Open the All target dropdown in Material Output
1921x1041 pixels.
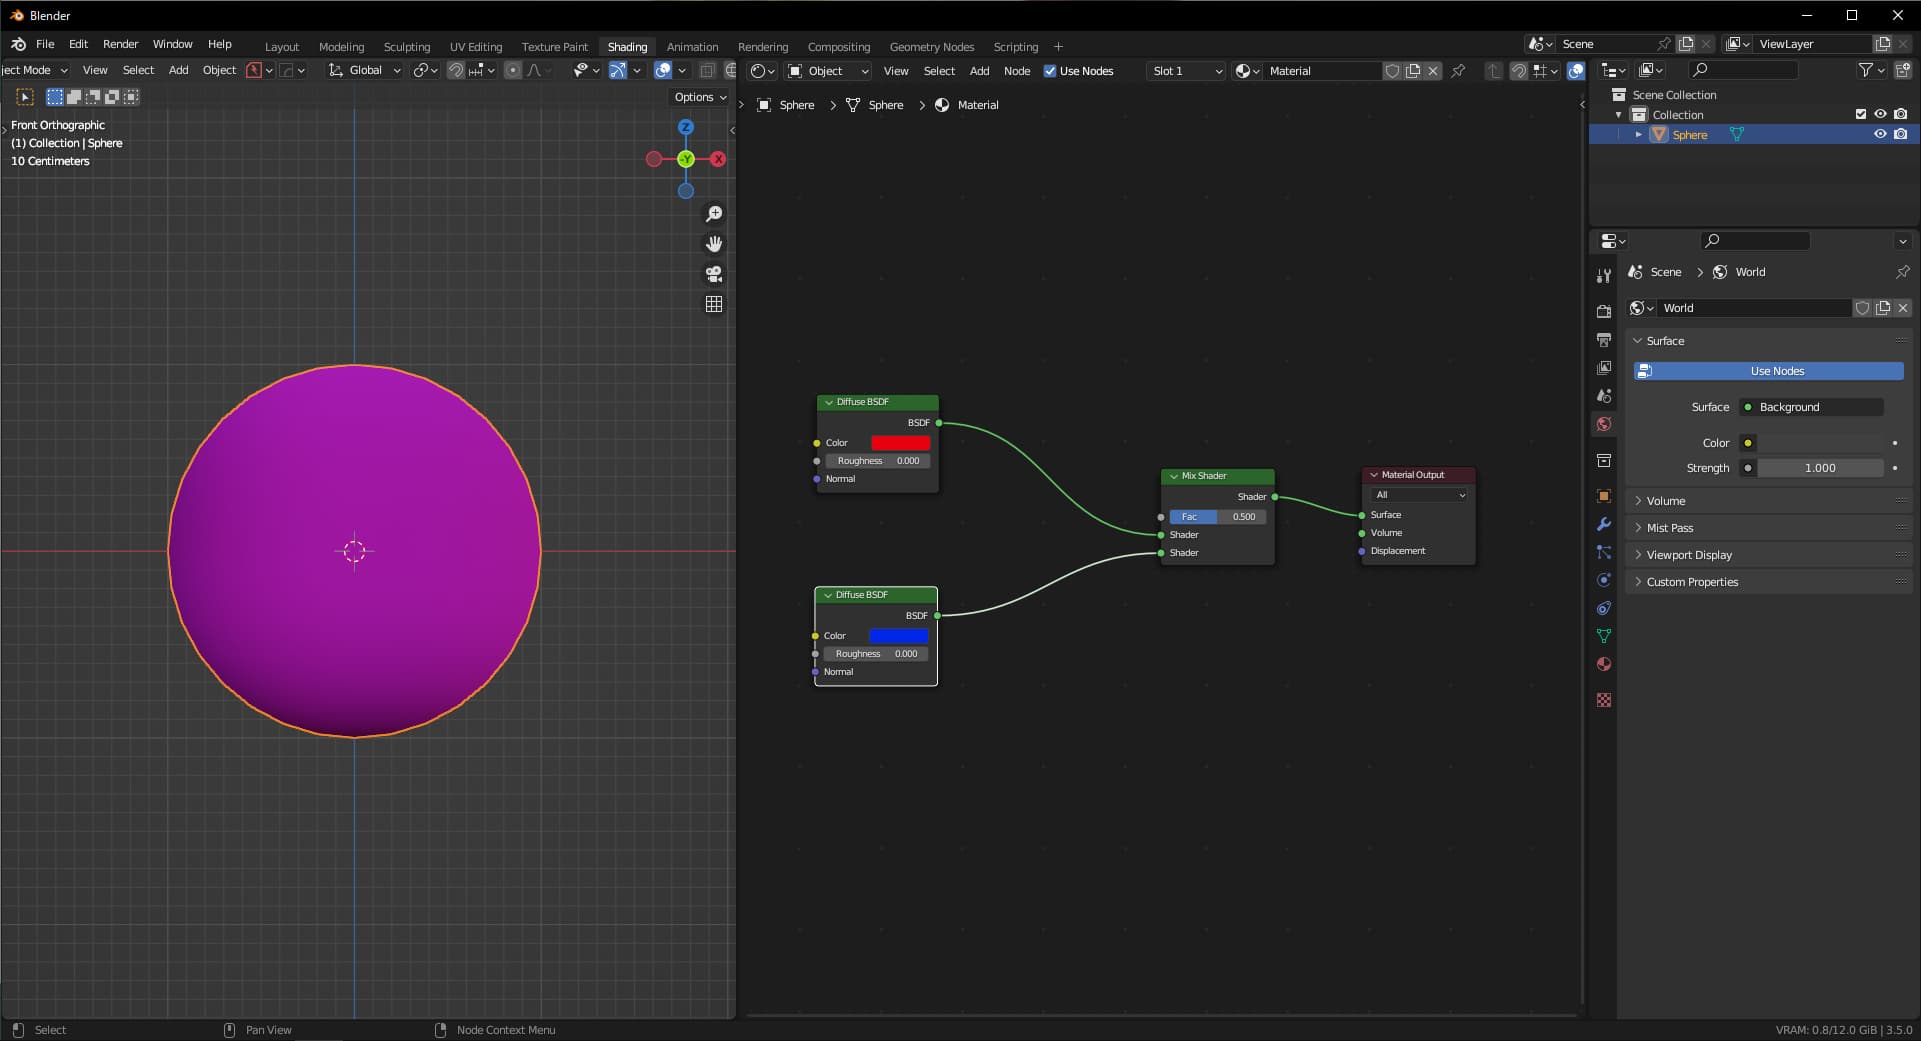tap(1420, 495)
